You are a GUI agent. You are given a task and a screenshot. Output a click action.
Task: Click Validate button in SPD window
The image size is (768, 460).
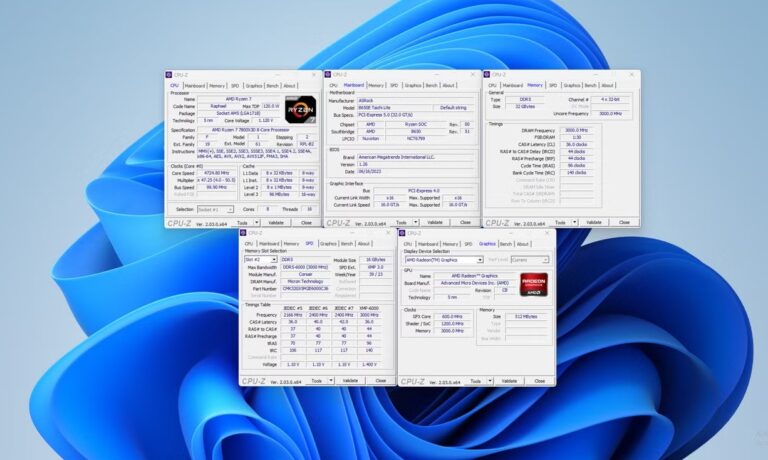pyautogui.click(x=351, y=381)
